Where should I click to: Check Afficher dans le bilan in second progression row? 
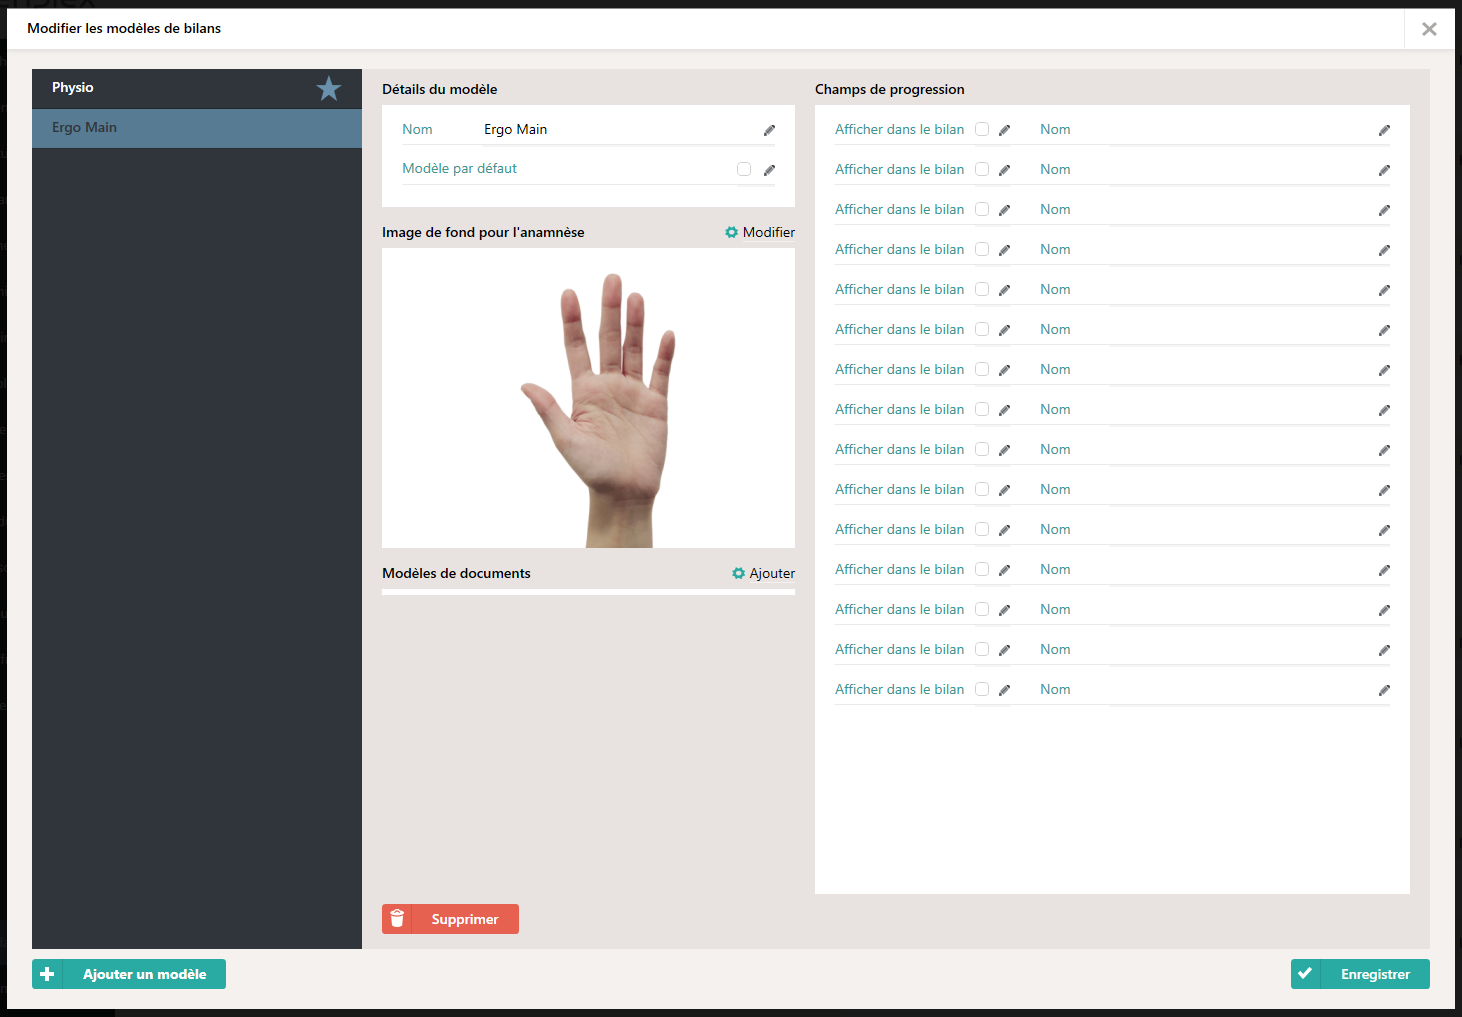(982, 169)
